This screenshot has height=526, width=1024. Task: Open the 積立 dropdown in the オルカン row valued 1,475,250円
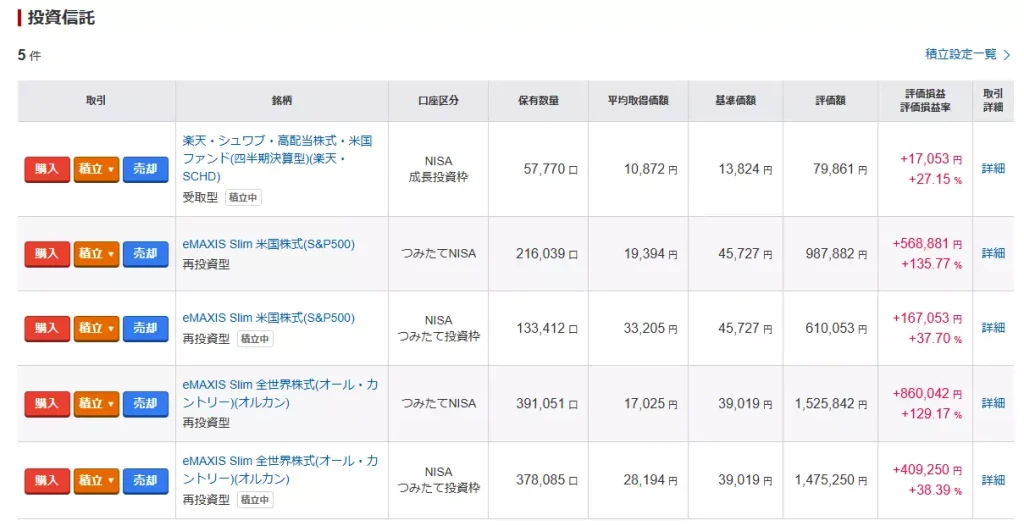(96, 480)
